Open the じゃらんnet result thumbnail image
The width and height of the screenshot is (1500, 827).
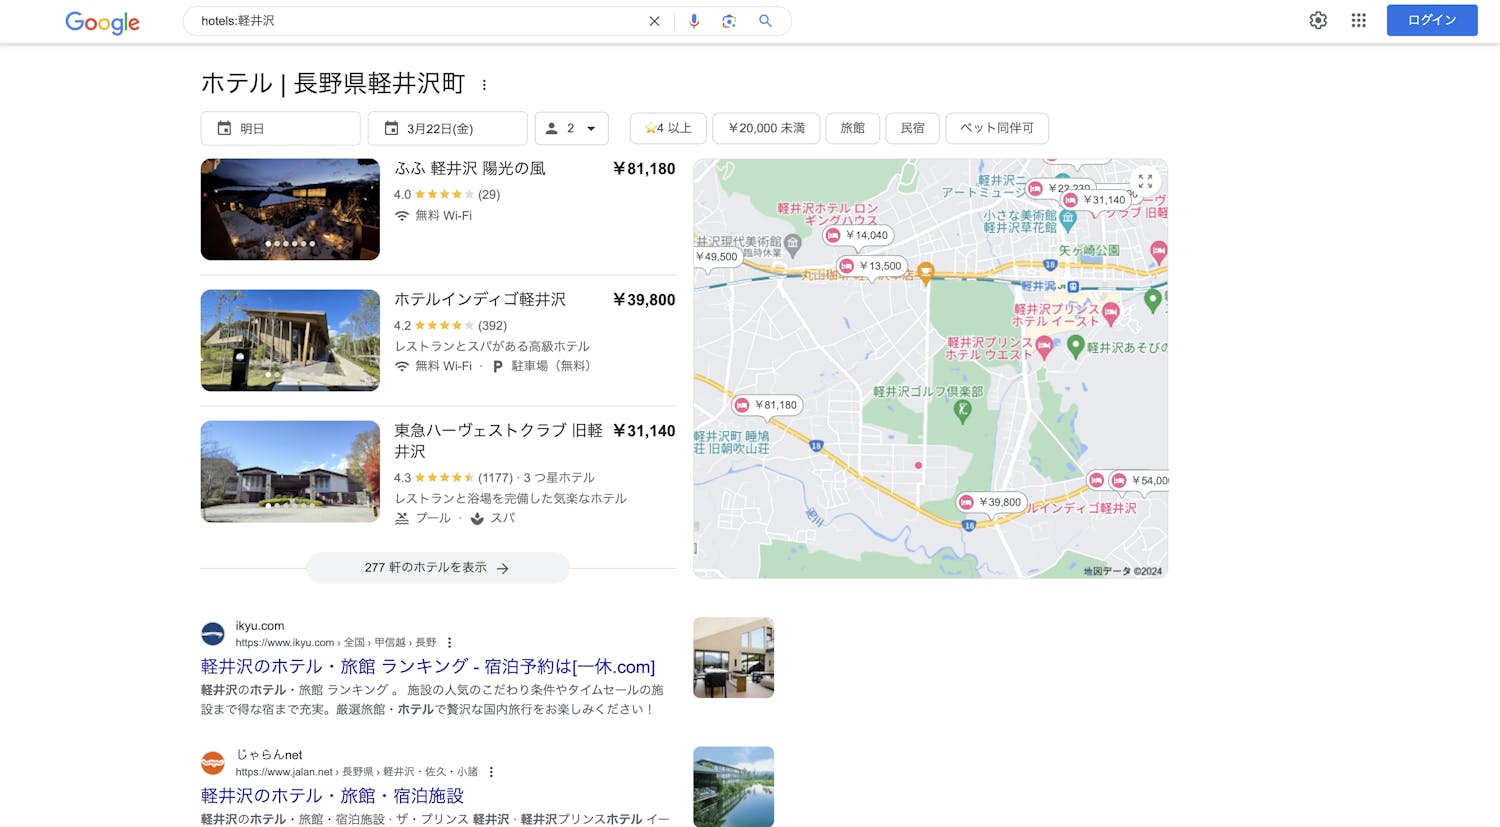pos(733,787)
